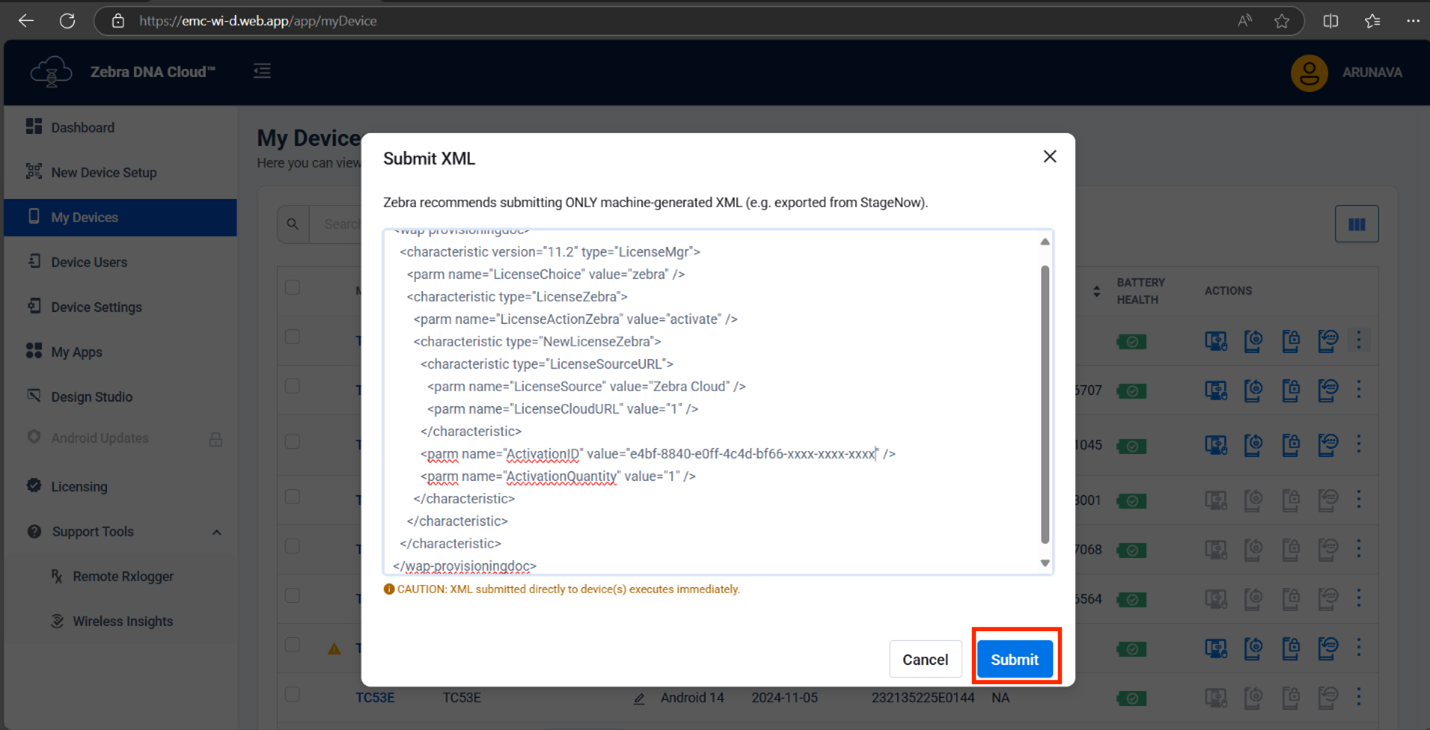Click the browser refresh icon
The height and width of the screenshot is (730, 1430).
(67, 21)
